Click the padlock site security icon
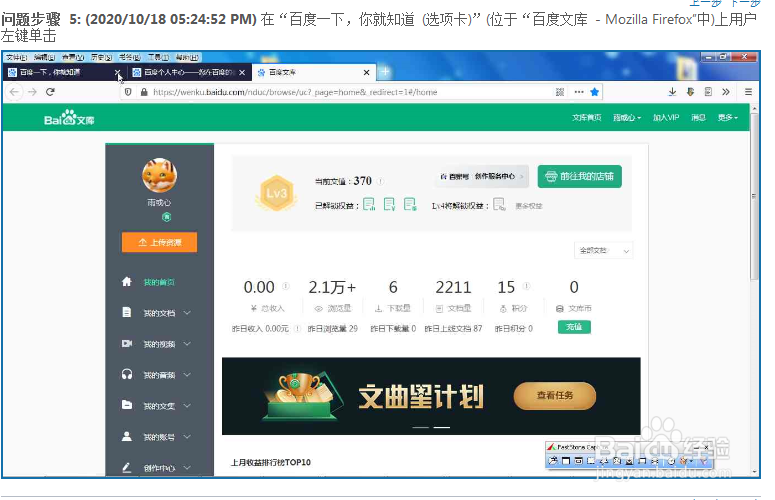The width and height of the screenshot is (775, 500). point(144,92)
